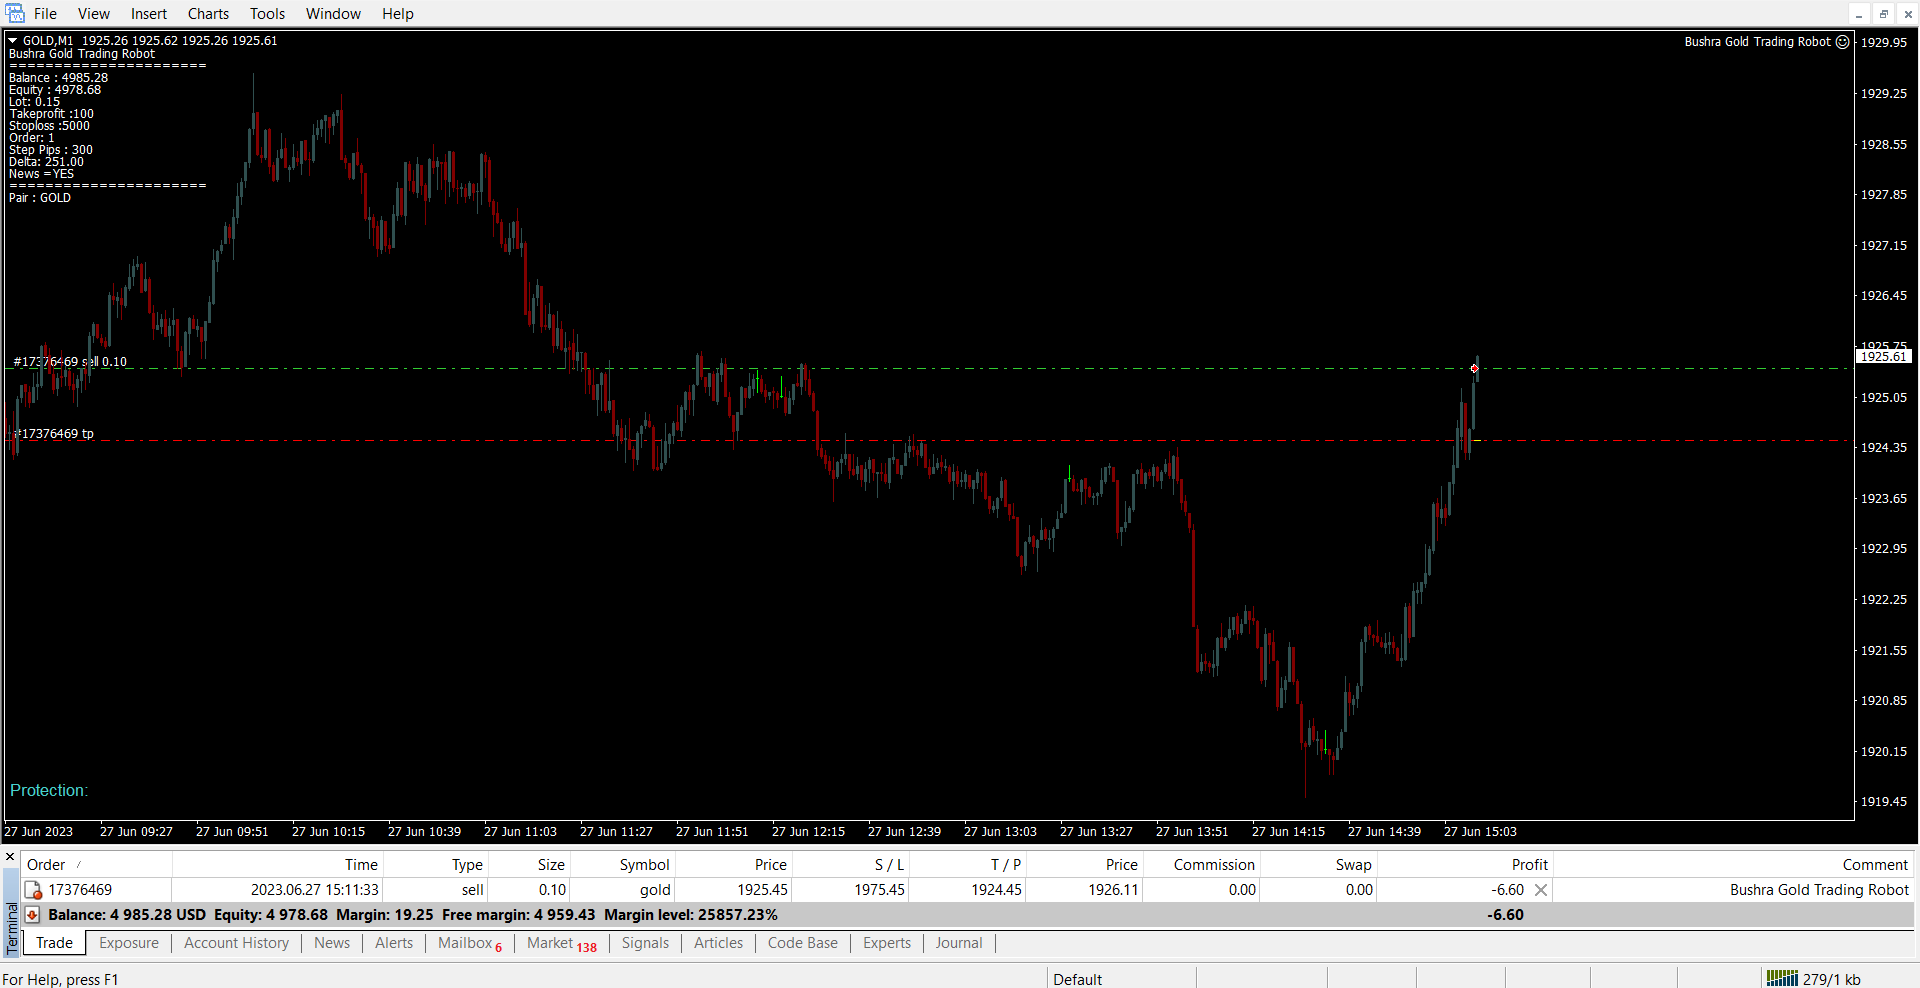
Task: Open the Insert menu
Action: pos(149,14)
